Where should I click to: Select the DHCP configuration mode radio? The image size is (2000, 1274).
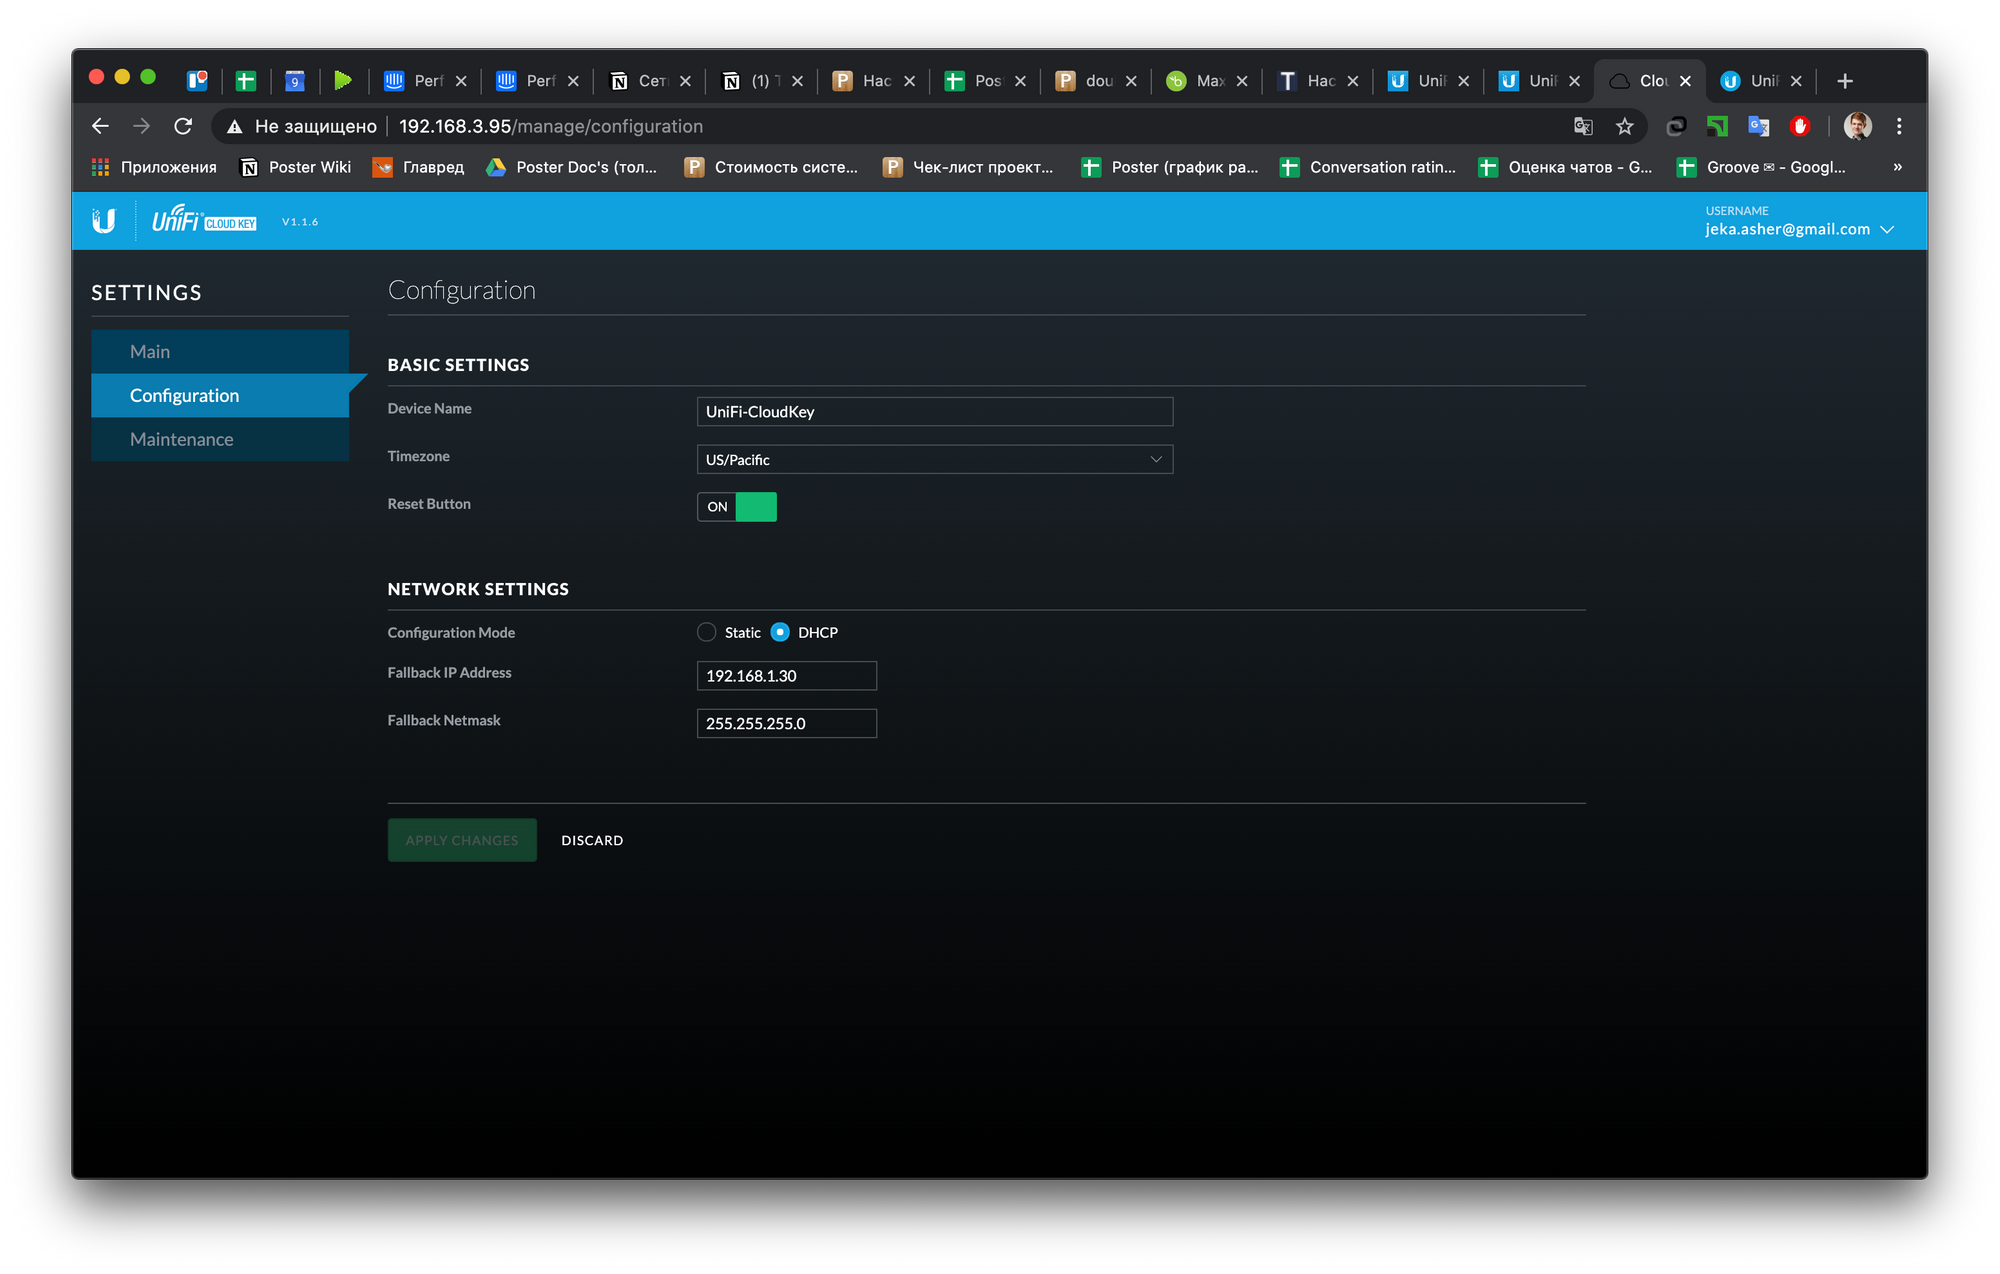click(781, 632)
